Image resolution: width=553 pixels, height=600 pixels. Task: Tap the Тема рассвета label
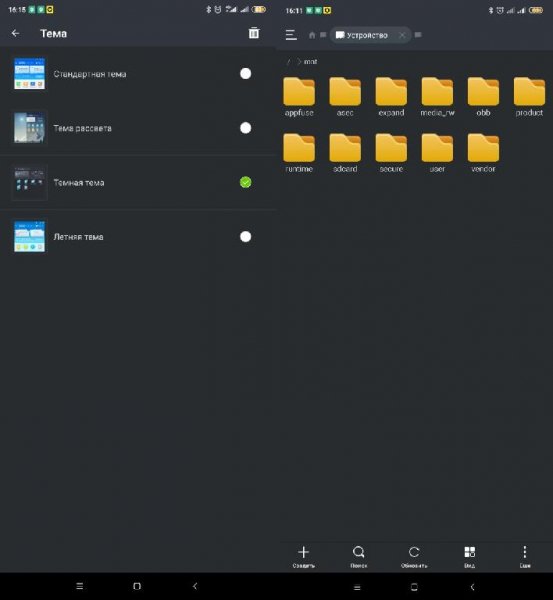click(82, 128)
